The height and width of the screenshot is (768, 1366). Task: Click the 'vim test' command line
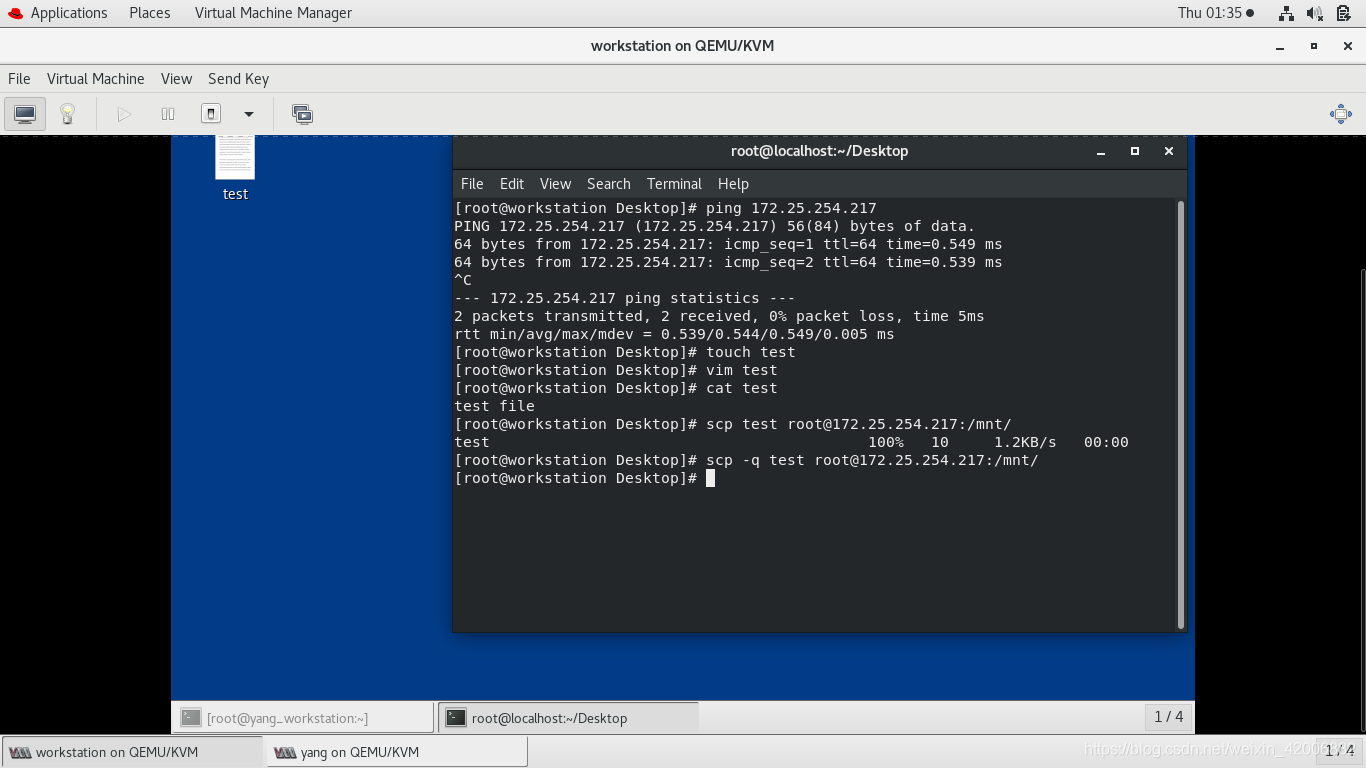pyautogui.click(x=615, y=370)
